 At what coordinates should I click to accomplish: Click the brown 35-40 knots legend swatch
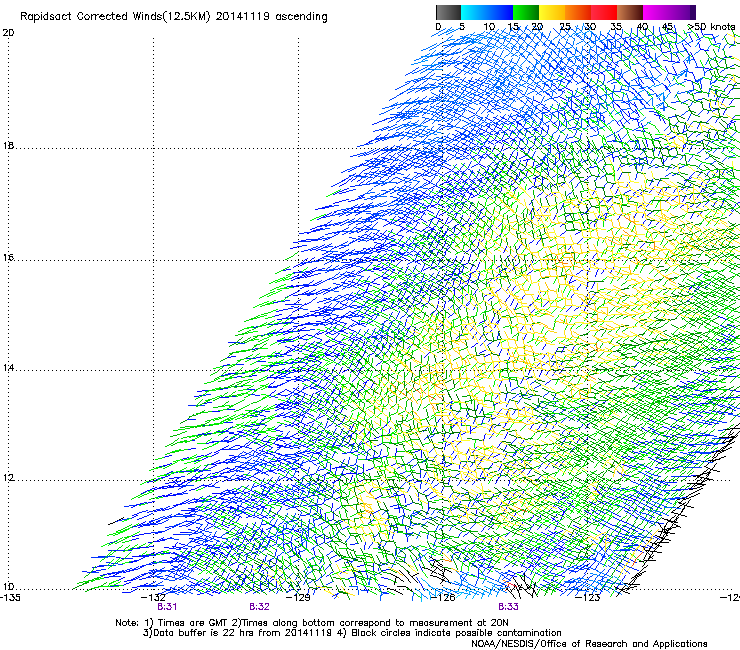tap(630, 12)
